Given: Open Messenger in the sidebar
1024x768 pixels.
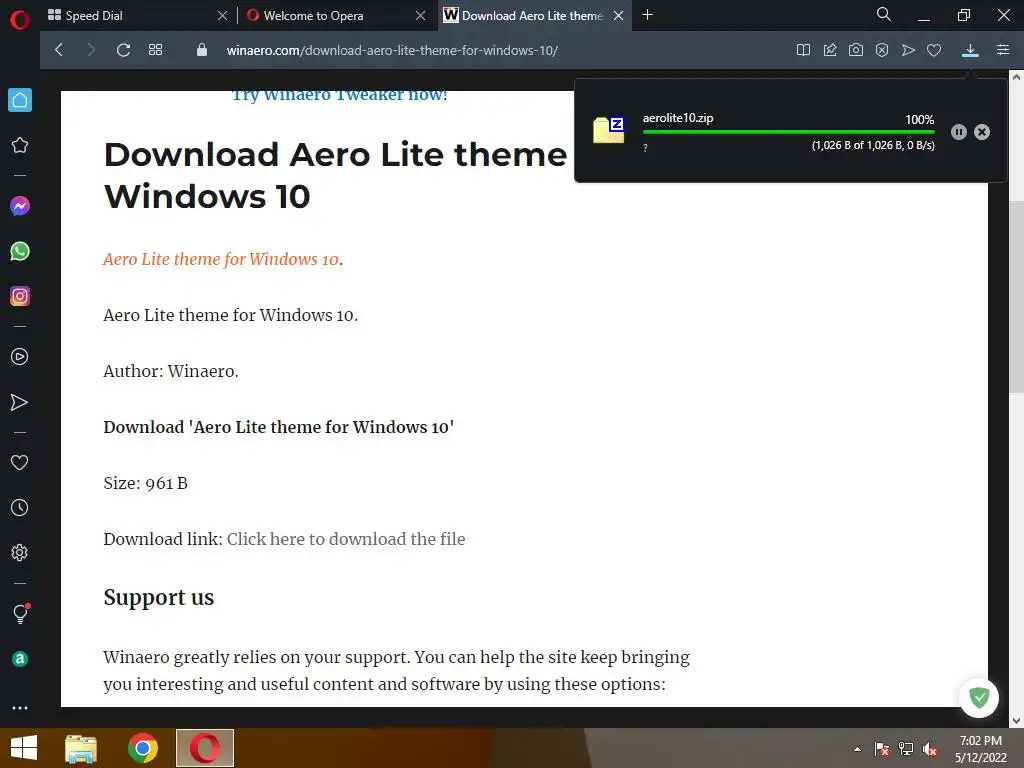Looking at the screenshot, I should 20,206.
